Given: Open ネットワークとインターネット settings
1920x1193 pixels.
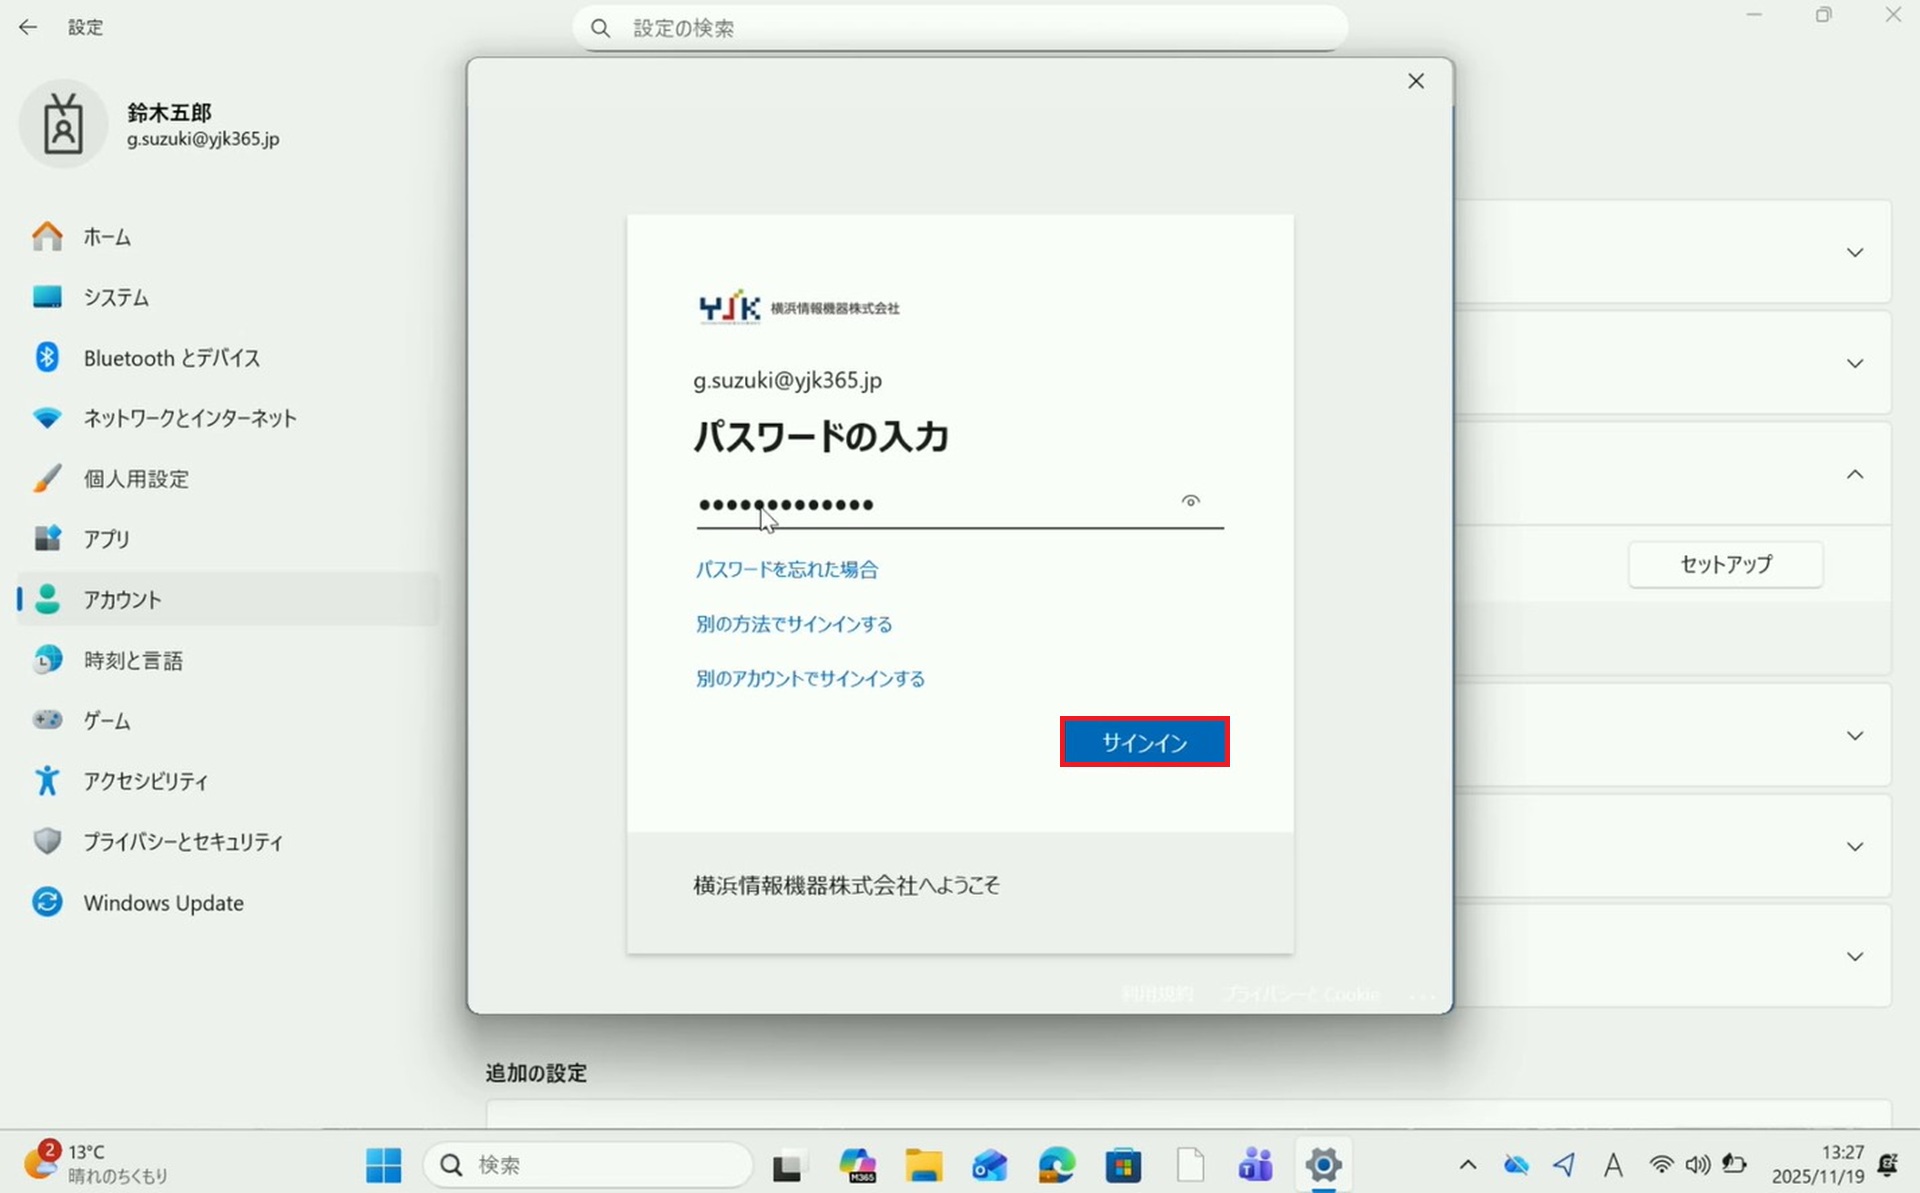Looking at the screenshot, I should [x=189, y=418].
